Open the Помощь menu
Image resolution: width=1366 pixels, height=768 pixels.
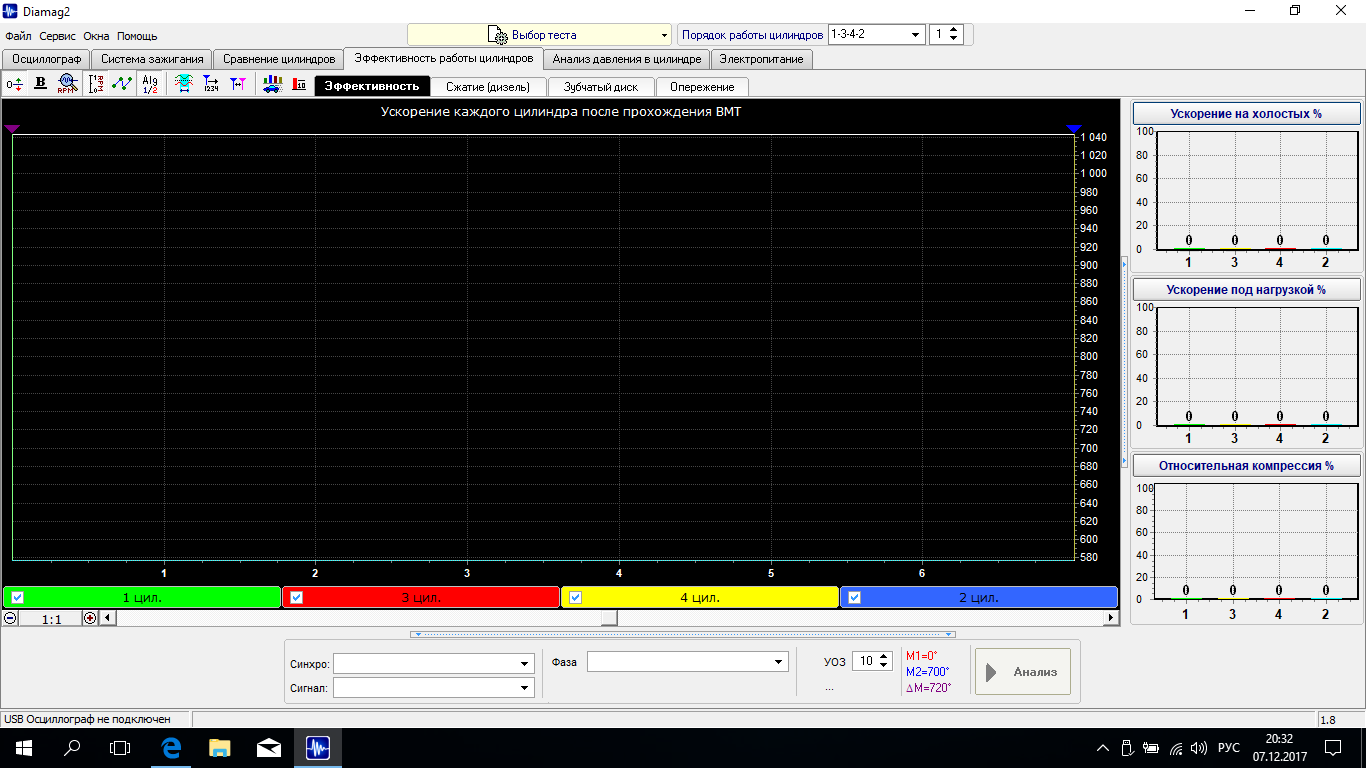point(137,36)
